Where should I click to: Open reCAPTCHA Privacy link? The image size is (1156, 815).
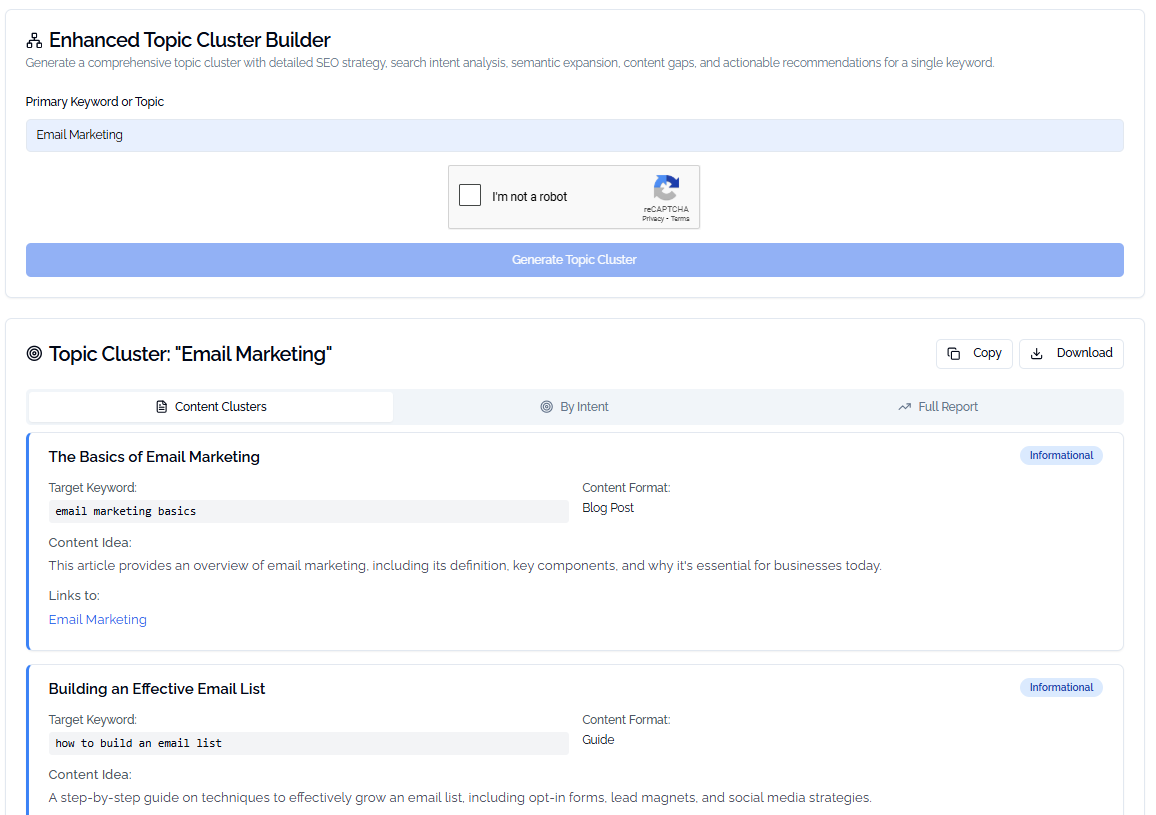tap(652, 219)
